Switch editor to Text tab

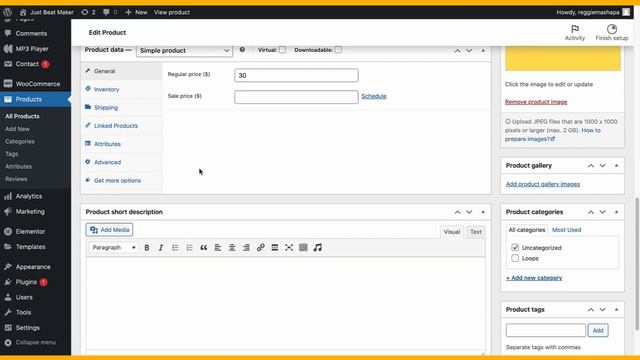[476, 231]
